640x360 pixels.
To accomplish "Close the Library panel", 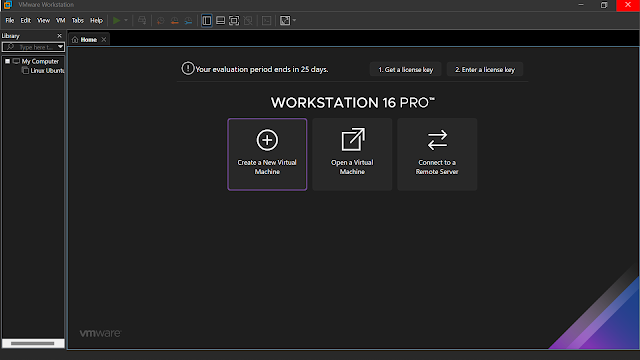I will pos(60,36).
